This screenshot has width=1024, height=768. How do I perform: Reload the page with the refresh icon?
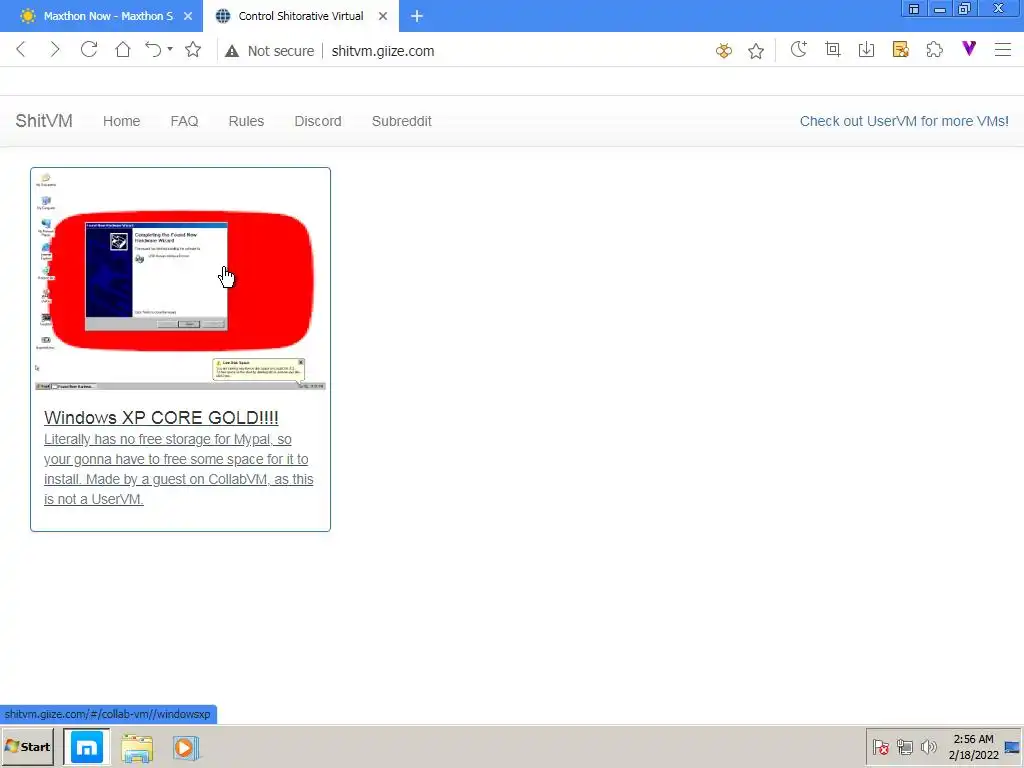89,50
